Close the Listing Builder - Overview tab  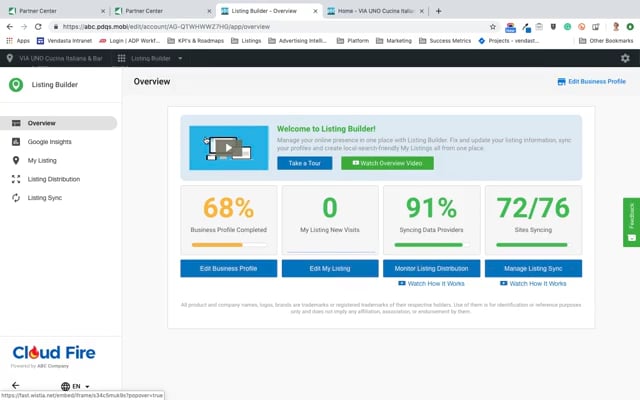coord(315,11)
